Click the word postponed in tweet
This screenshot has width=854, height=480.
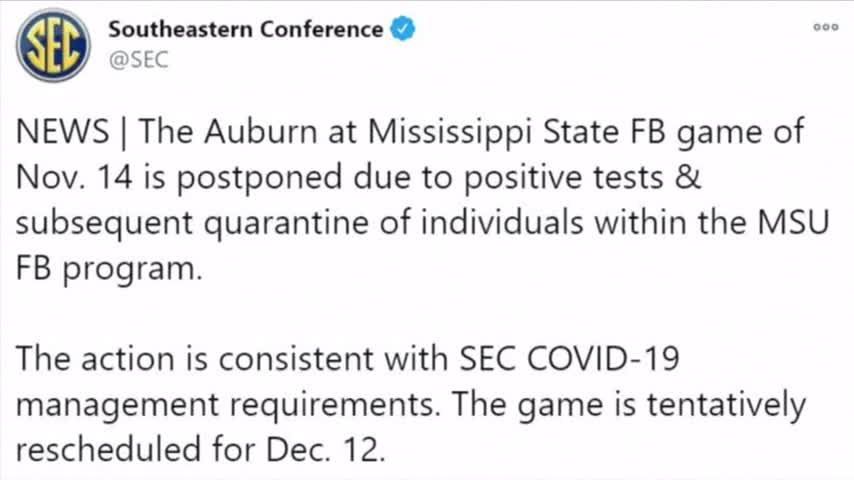point(260,179)
